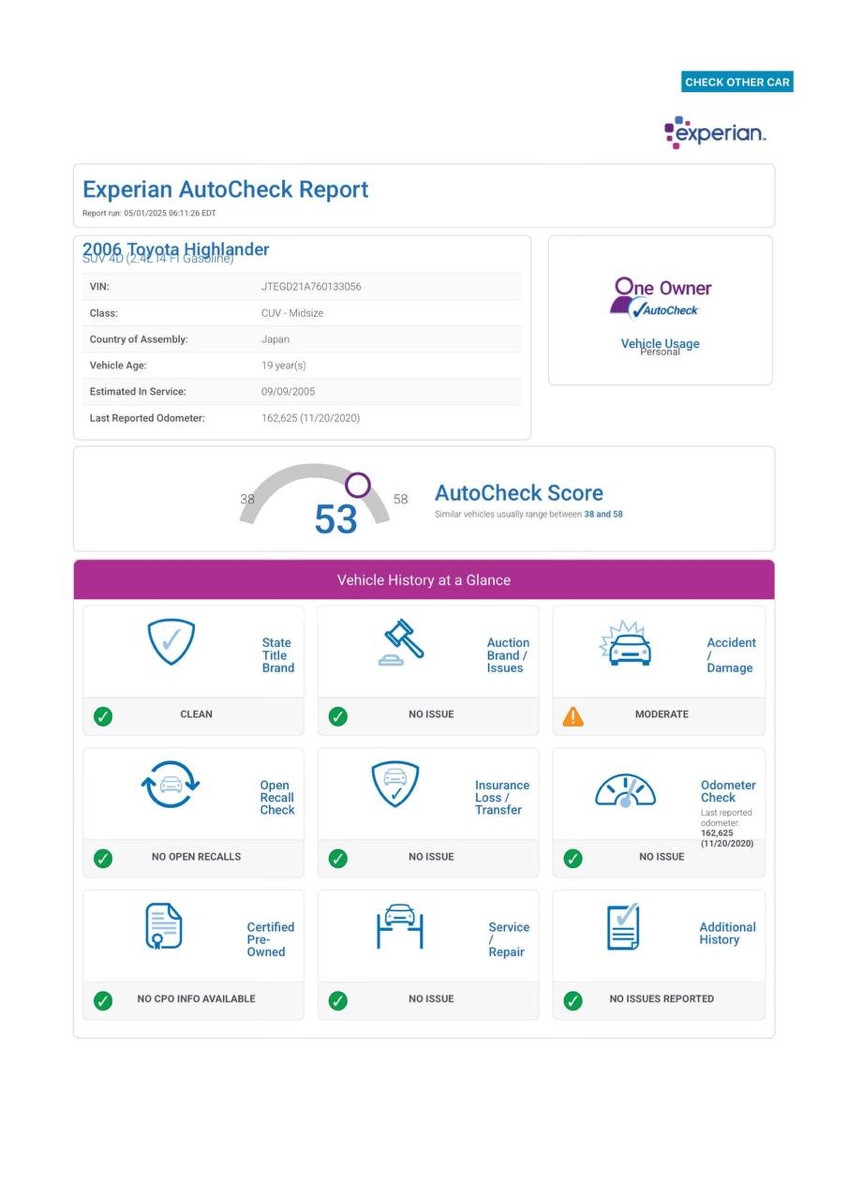Click the Service / Repair car lift icon
The image size is (848, 1200).
pyautogui.click(x=400, y=927)
